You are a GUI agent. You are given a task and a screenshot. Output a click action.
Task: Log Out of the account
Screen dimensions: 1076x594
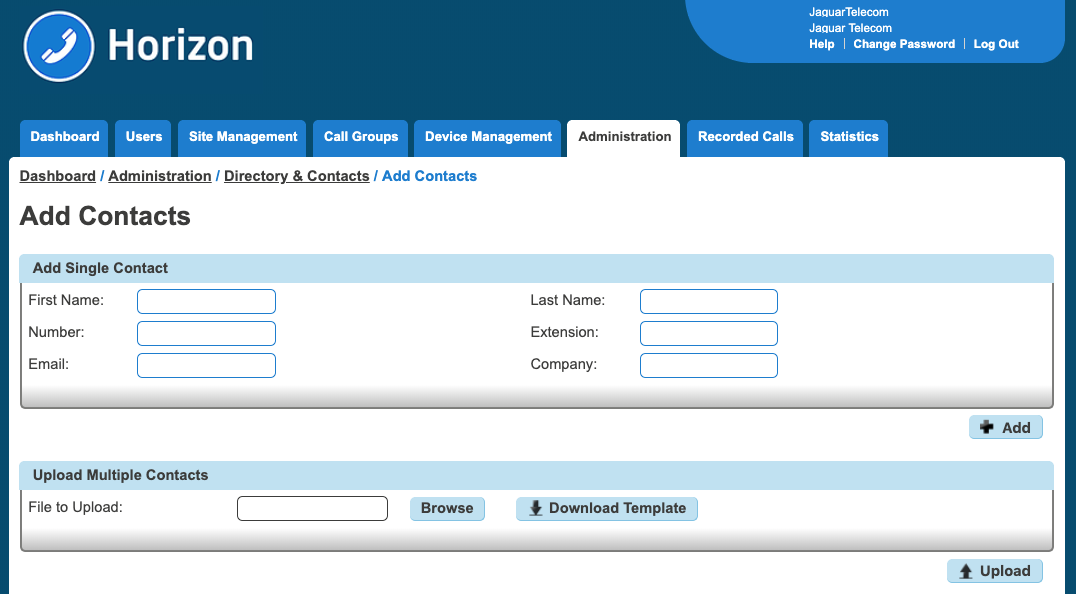996,44
